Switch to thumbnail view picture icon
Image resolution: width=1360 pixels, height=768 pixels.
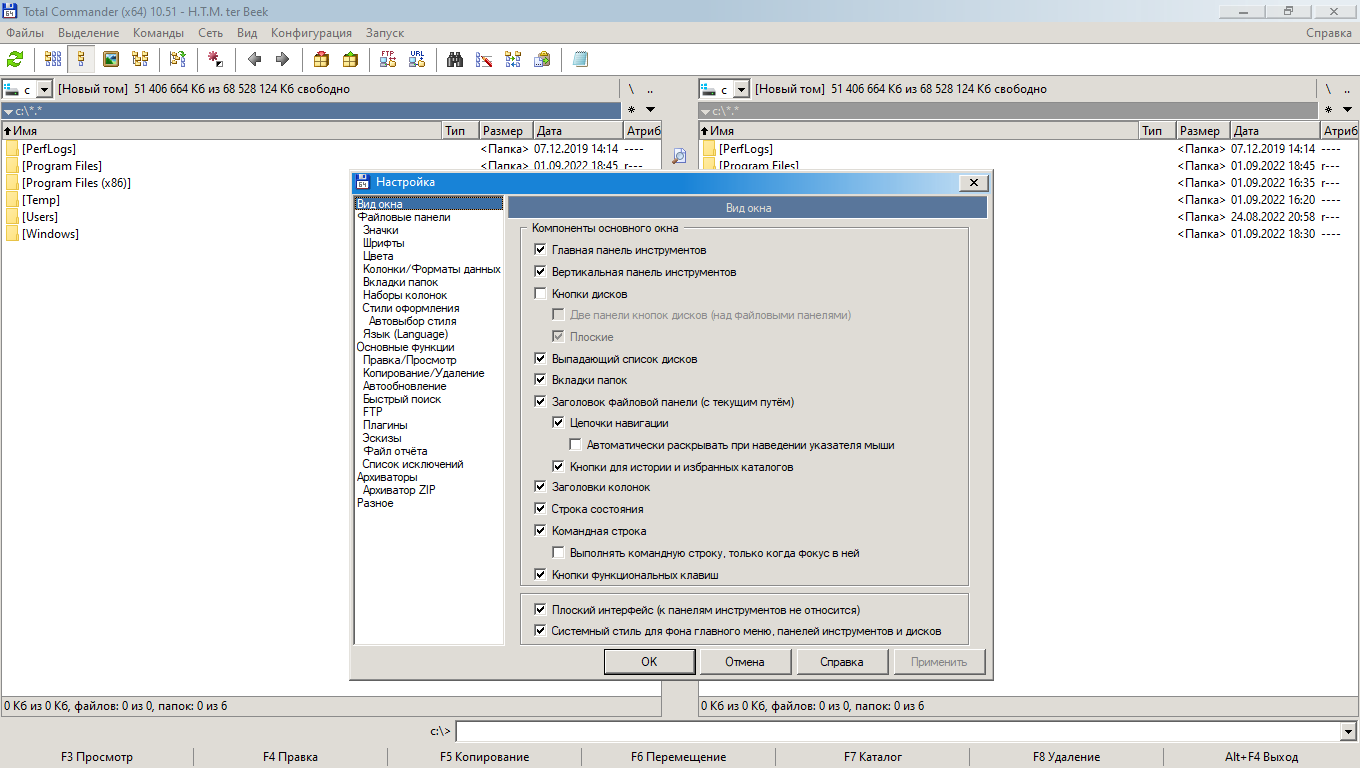click(x=111, y=59)
